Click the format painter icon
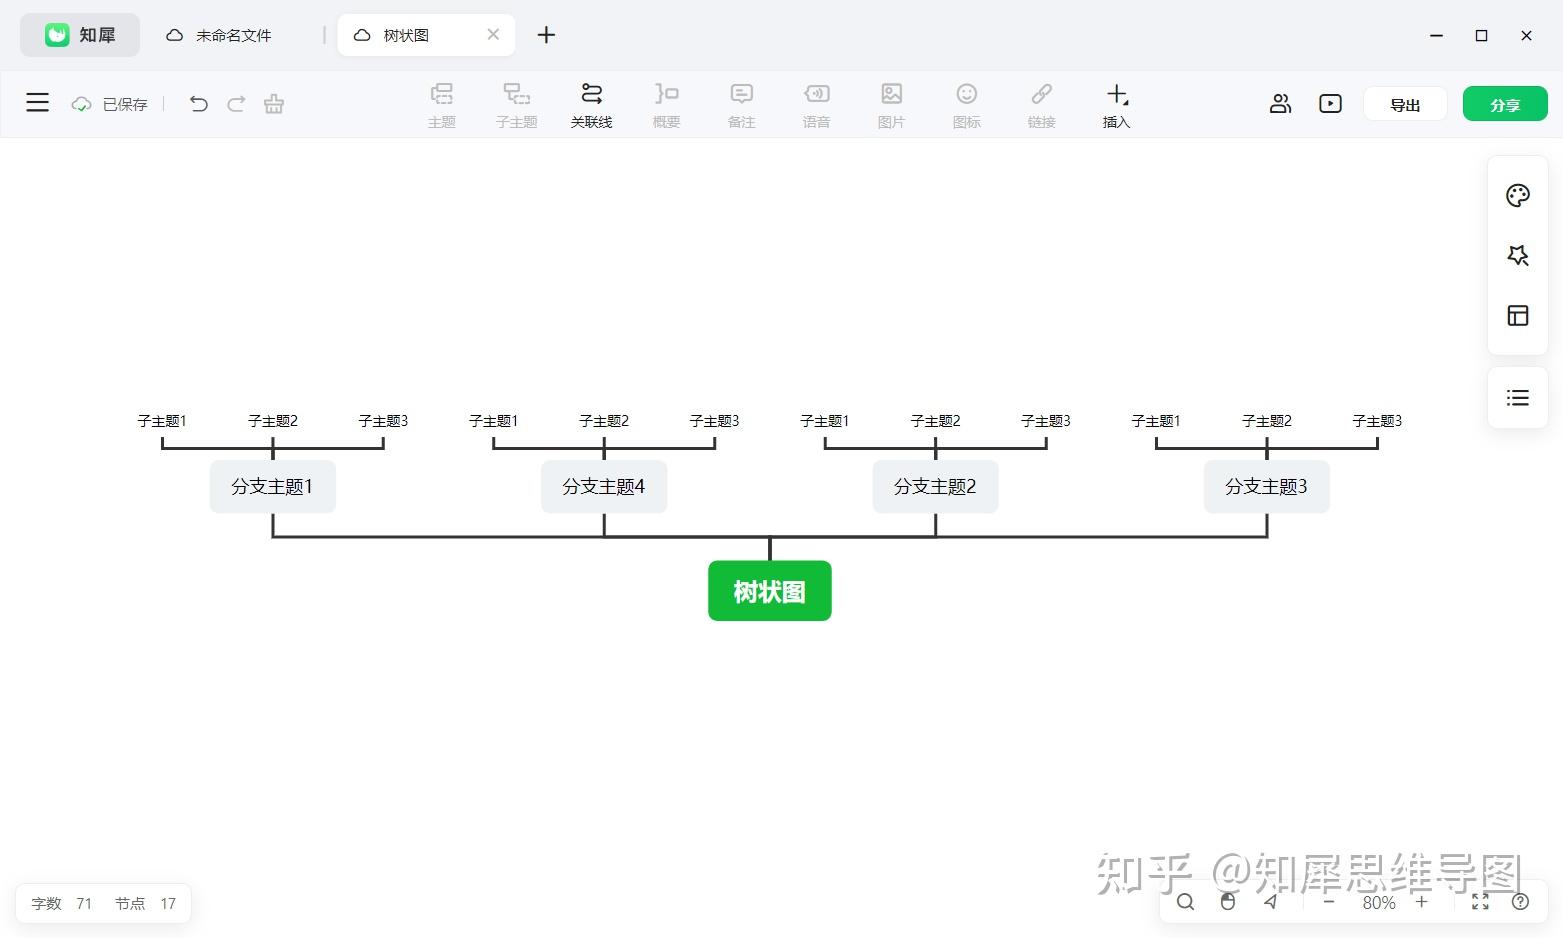This screenshot has height=938, width=1563. (x=275, y=103)
